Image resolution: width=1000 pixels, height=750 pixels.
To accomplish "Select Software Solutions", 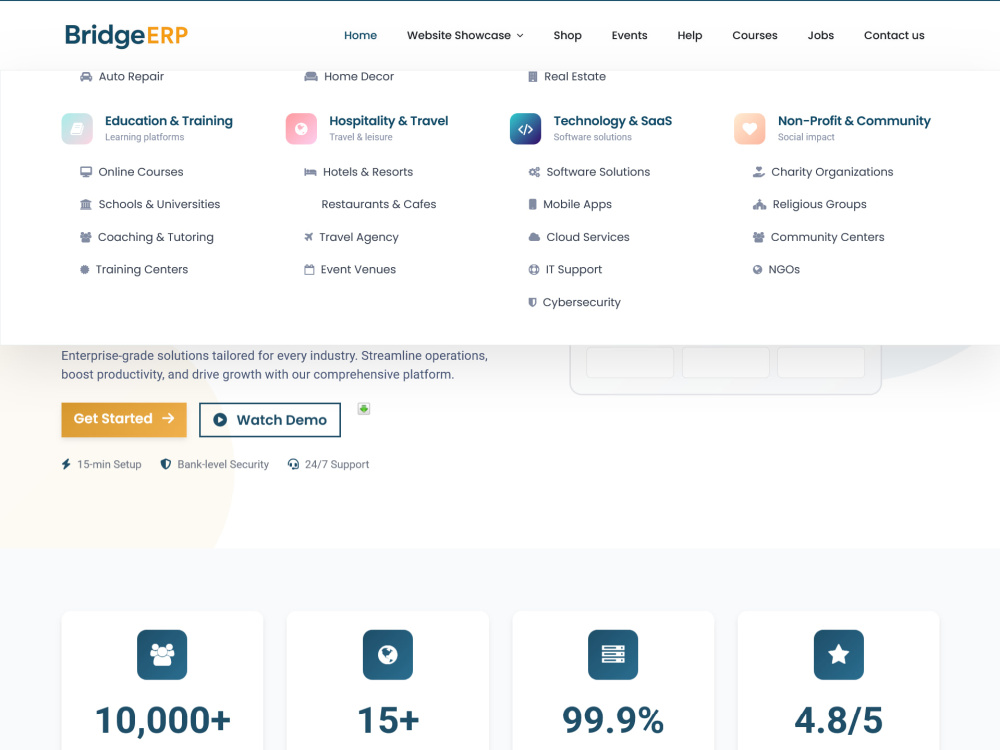I will 598,172.
